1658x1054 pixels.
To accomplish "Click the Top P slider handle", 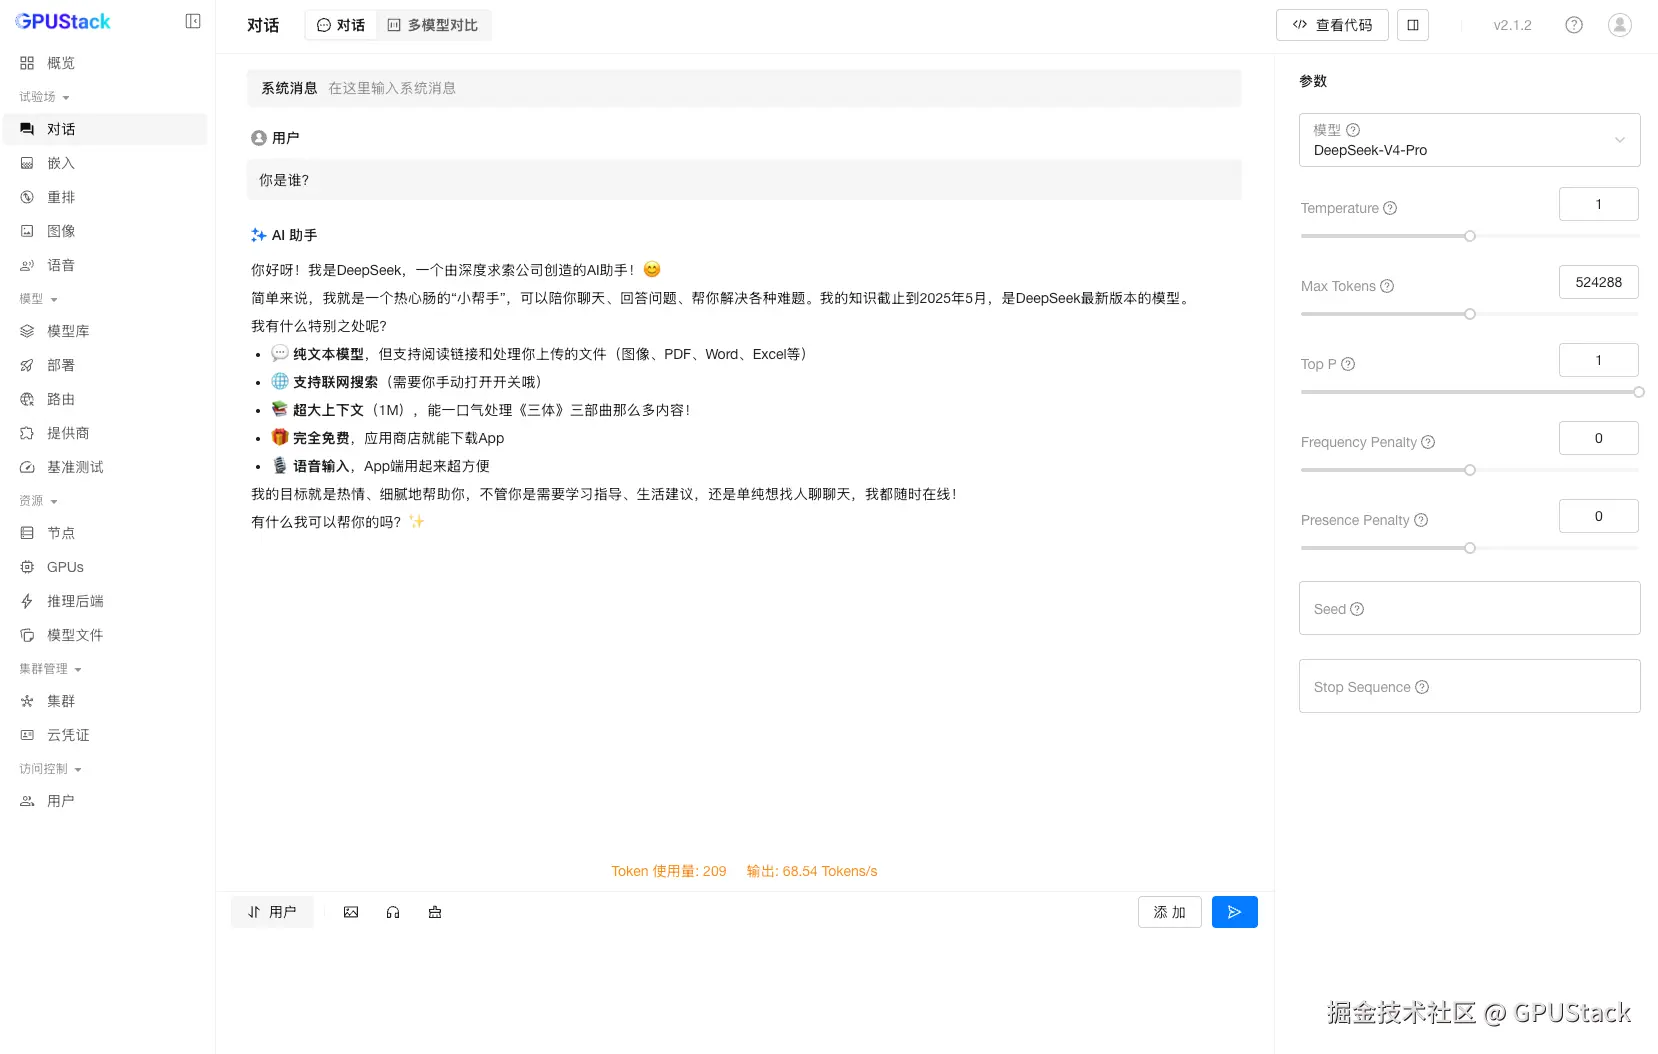I will 1639,392.
